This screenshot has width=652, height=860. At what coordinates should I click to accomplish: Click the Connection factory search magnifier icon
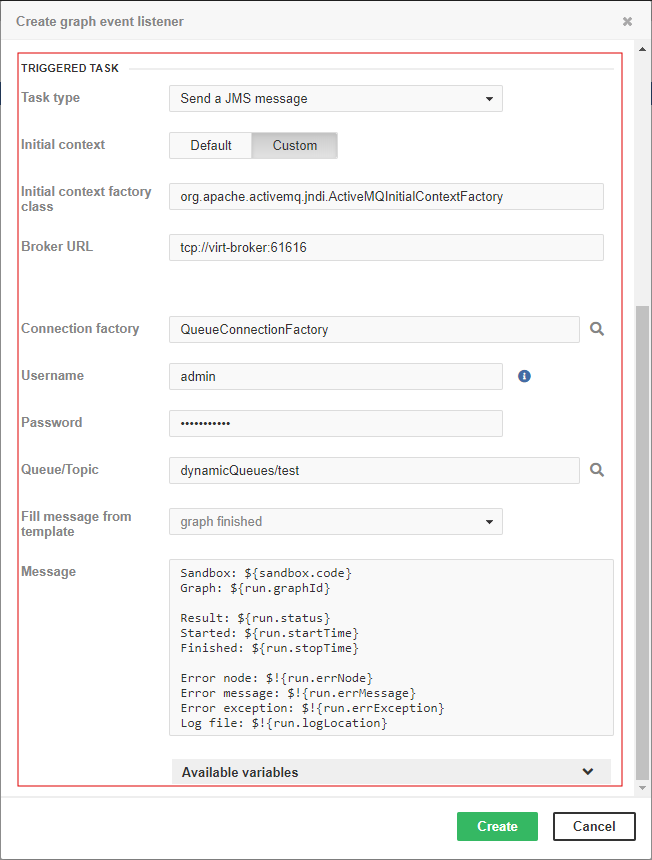point(596,329)
